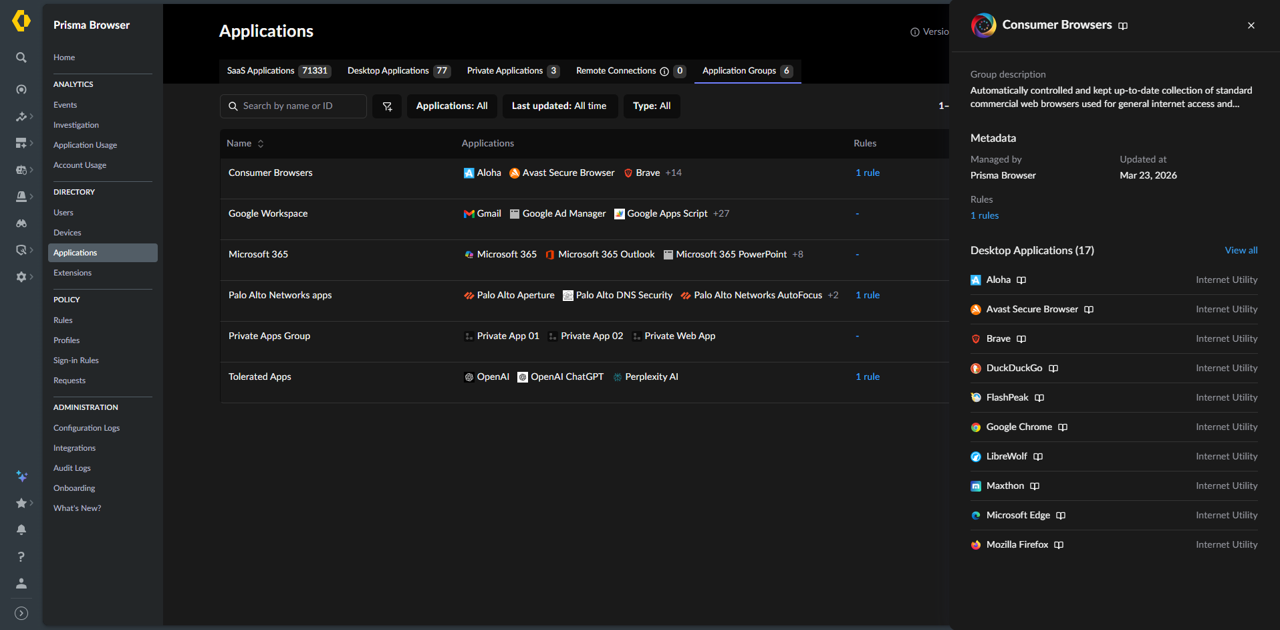1280x630 pixels.
Task: Click the sparkle AI assistant icon
Action: pos(21,476)
